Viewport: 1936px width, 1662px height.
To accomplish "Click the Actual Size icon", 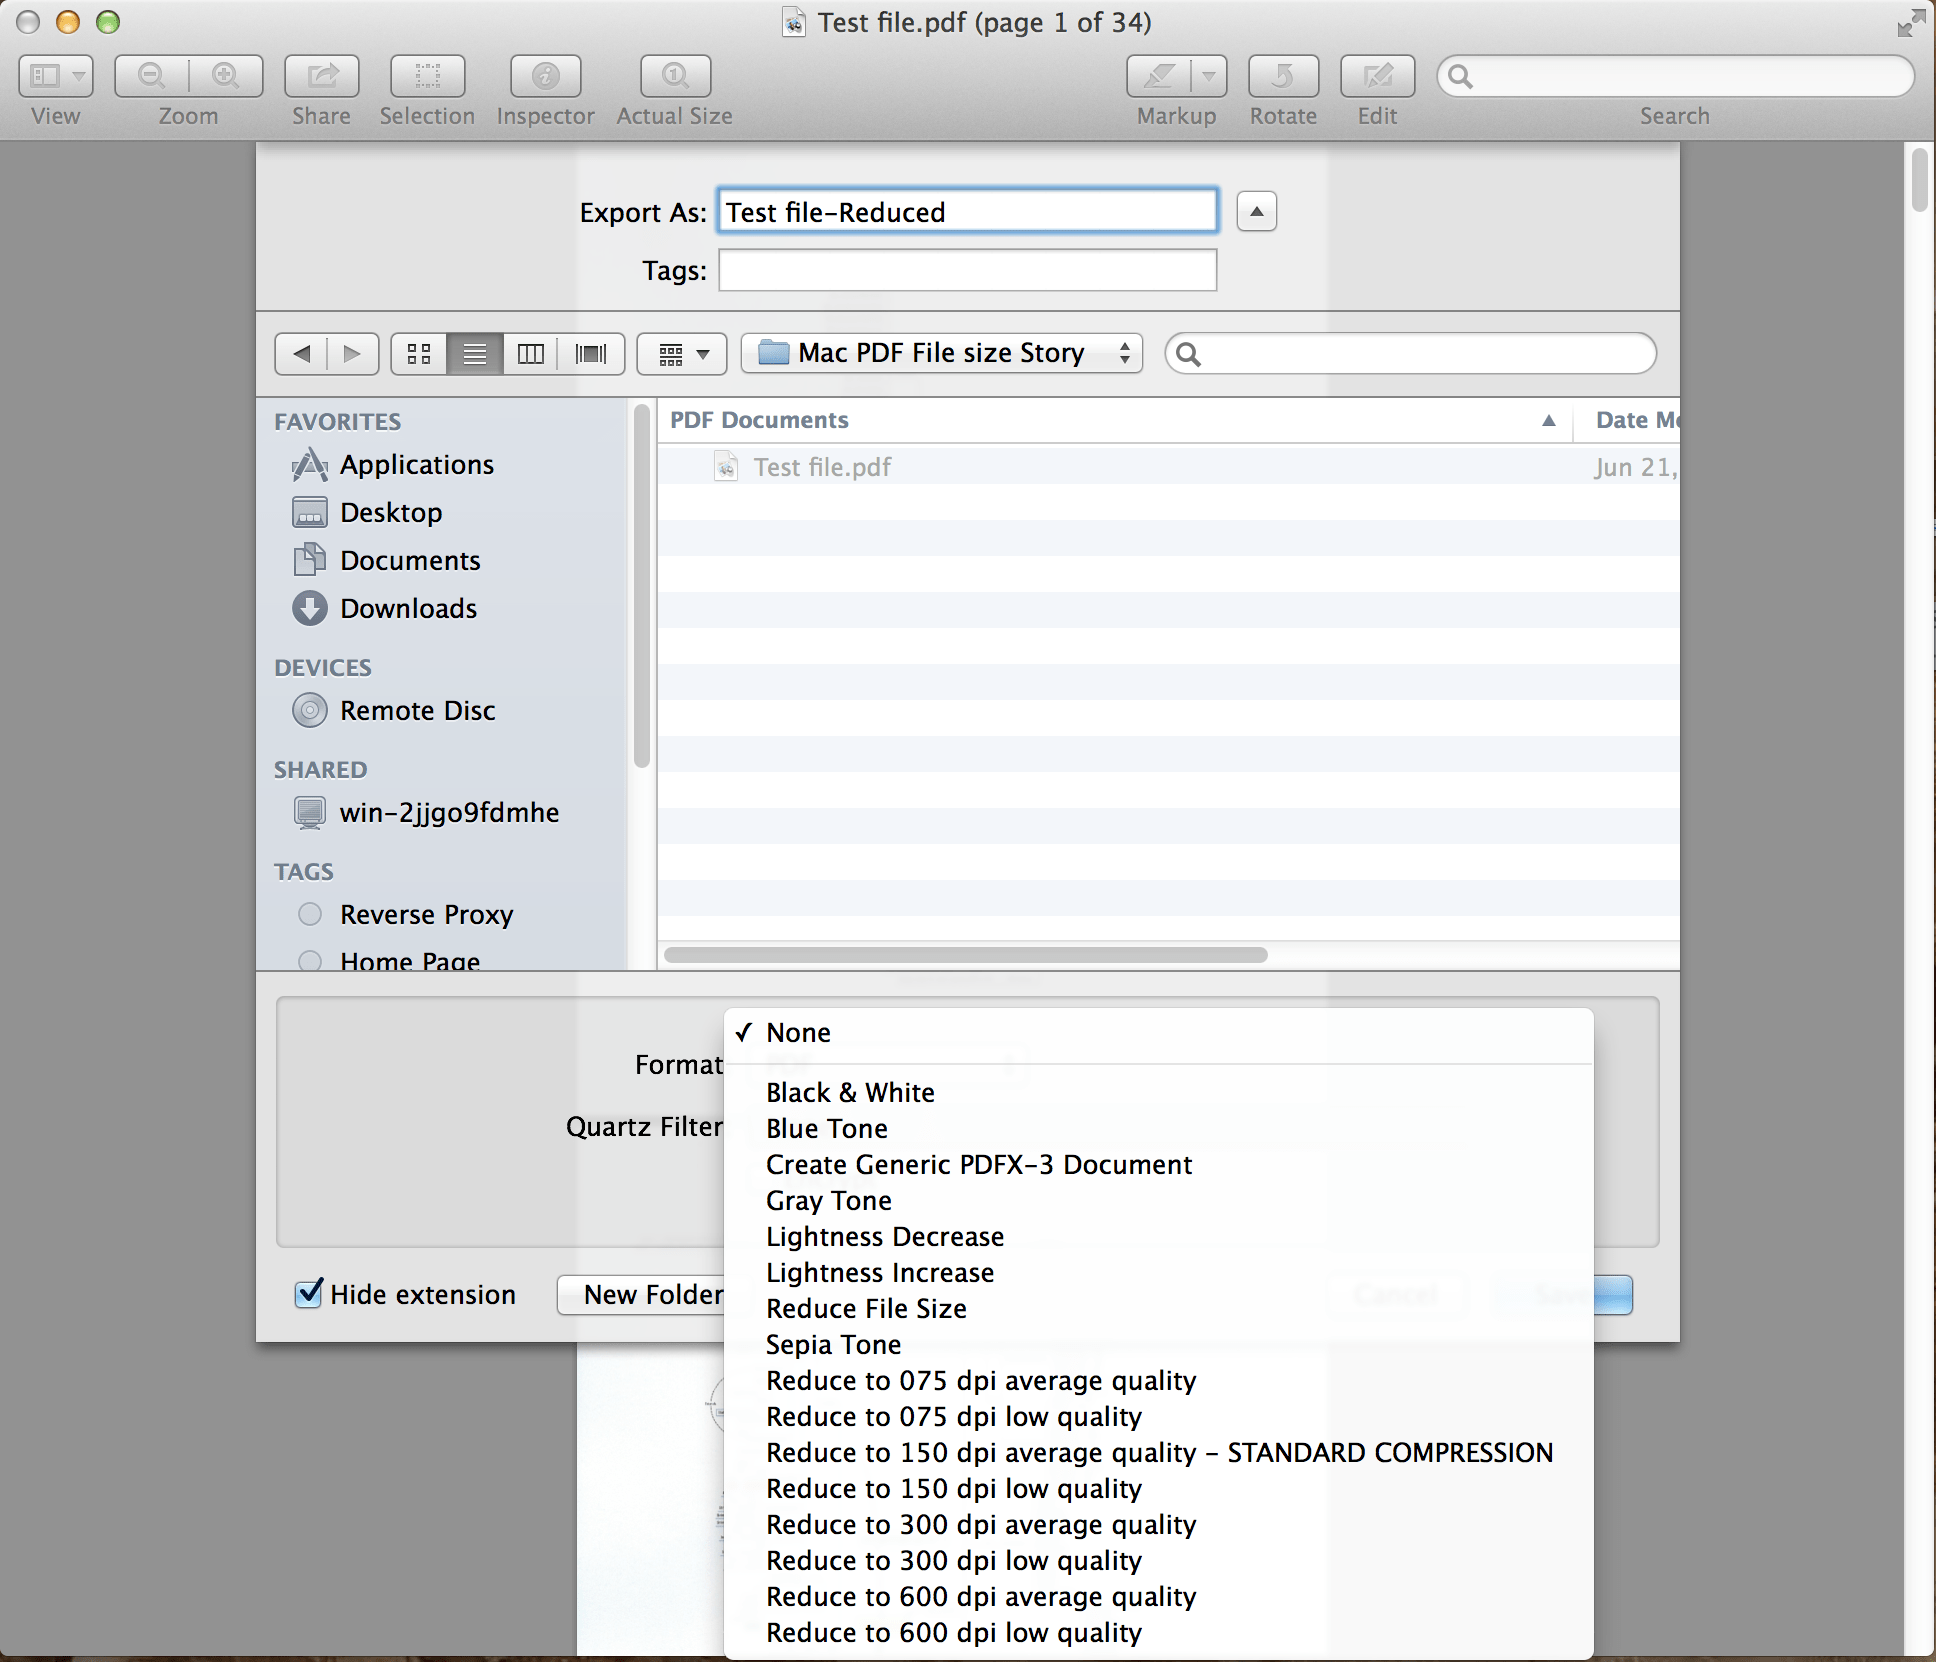I will point(673,76).
